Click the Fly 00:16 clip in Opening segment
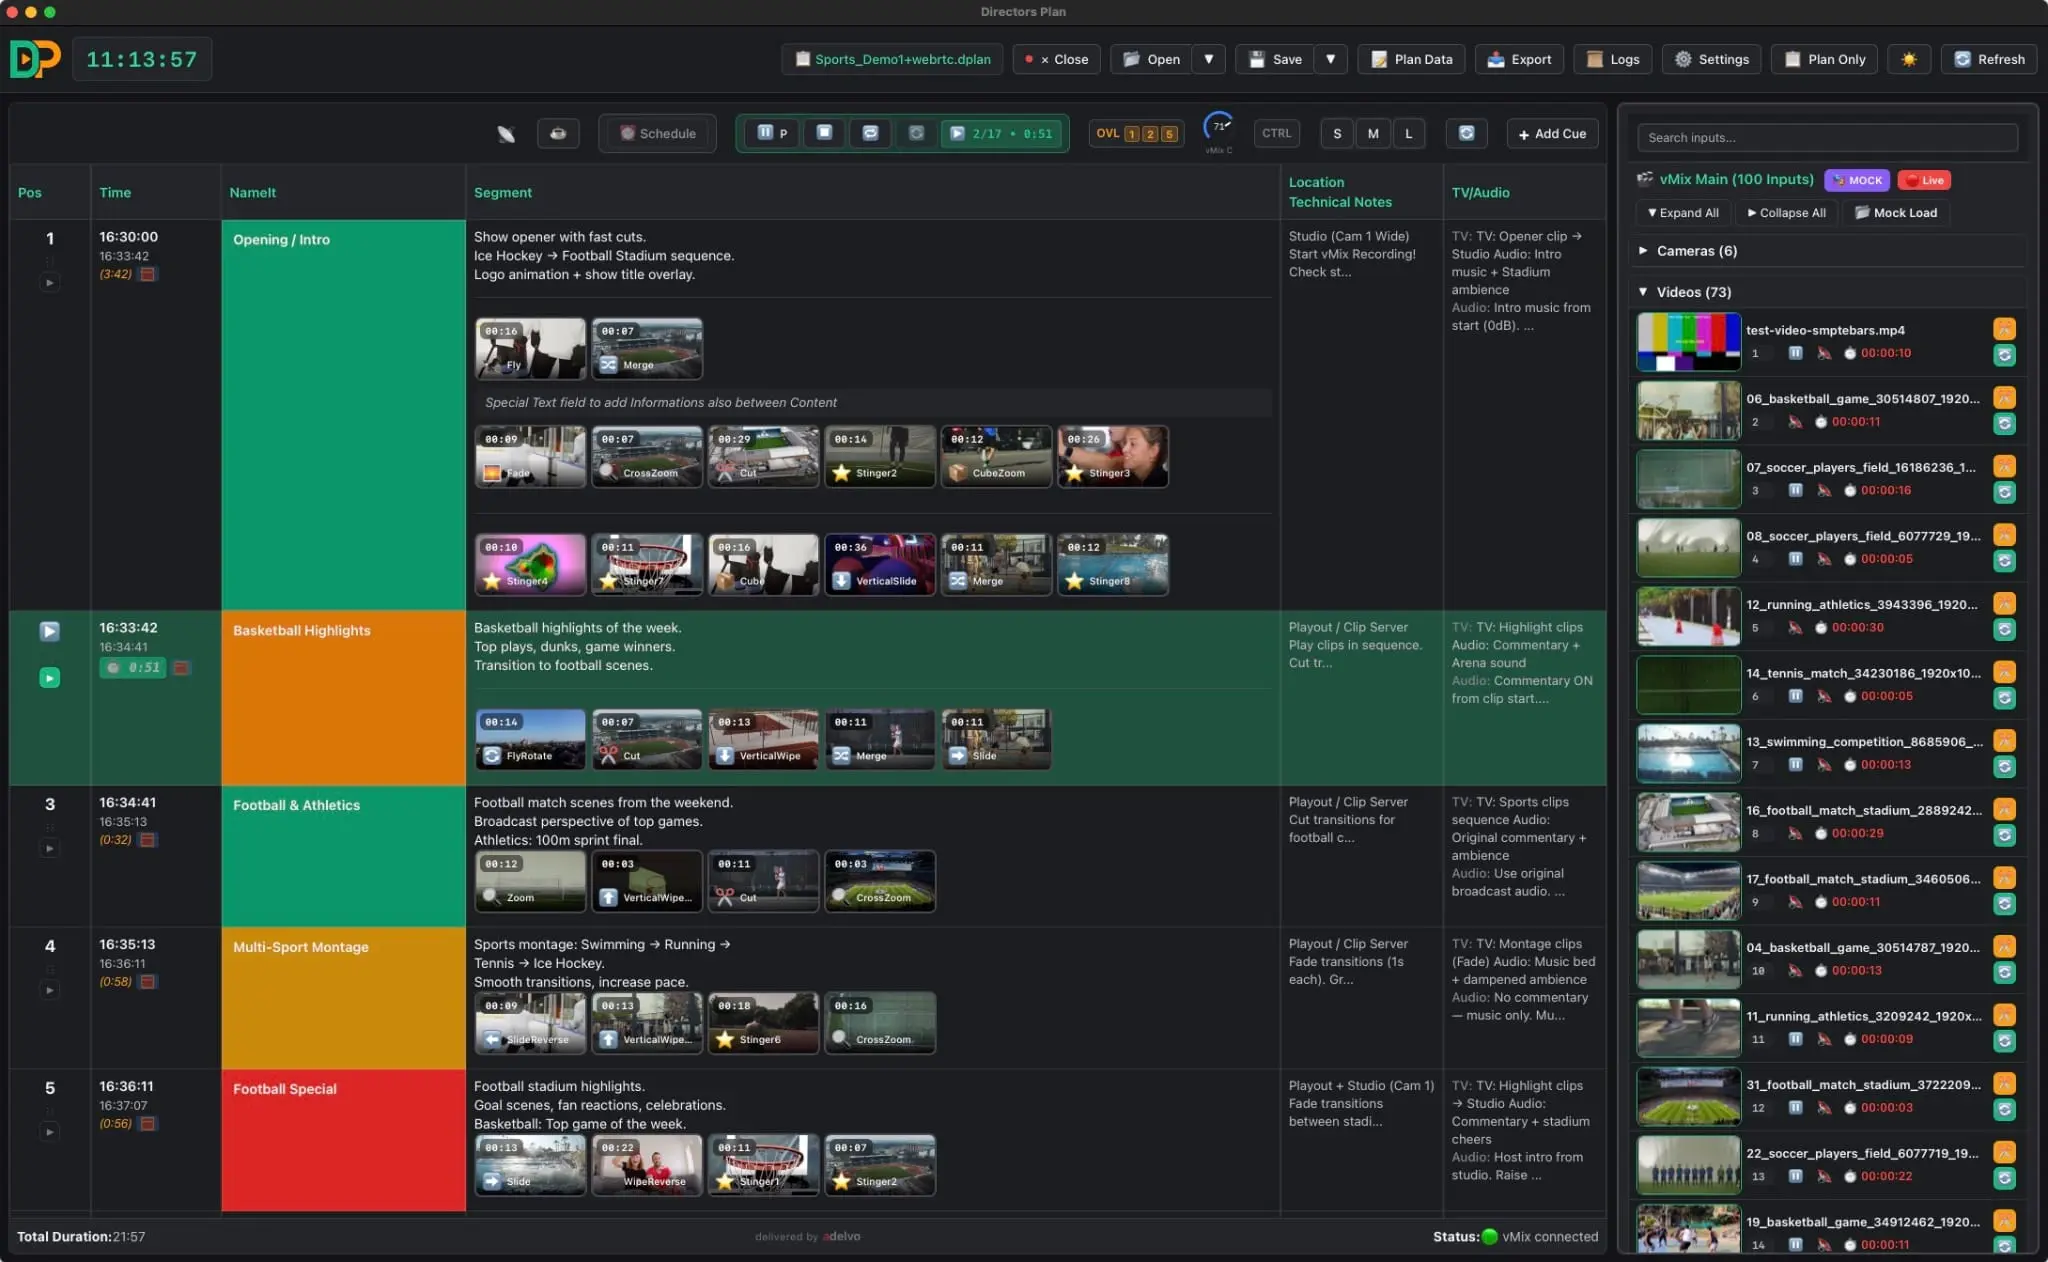The height and width of the screenshot is (1262, 2048). [530, 348]
